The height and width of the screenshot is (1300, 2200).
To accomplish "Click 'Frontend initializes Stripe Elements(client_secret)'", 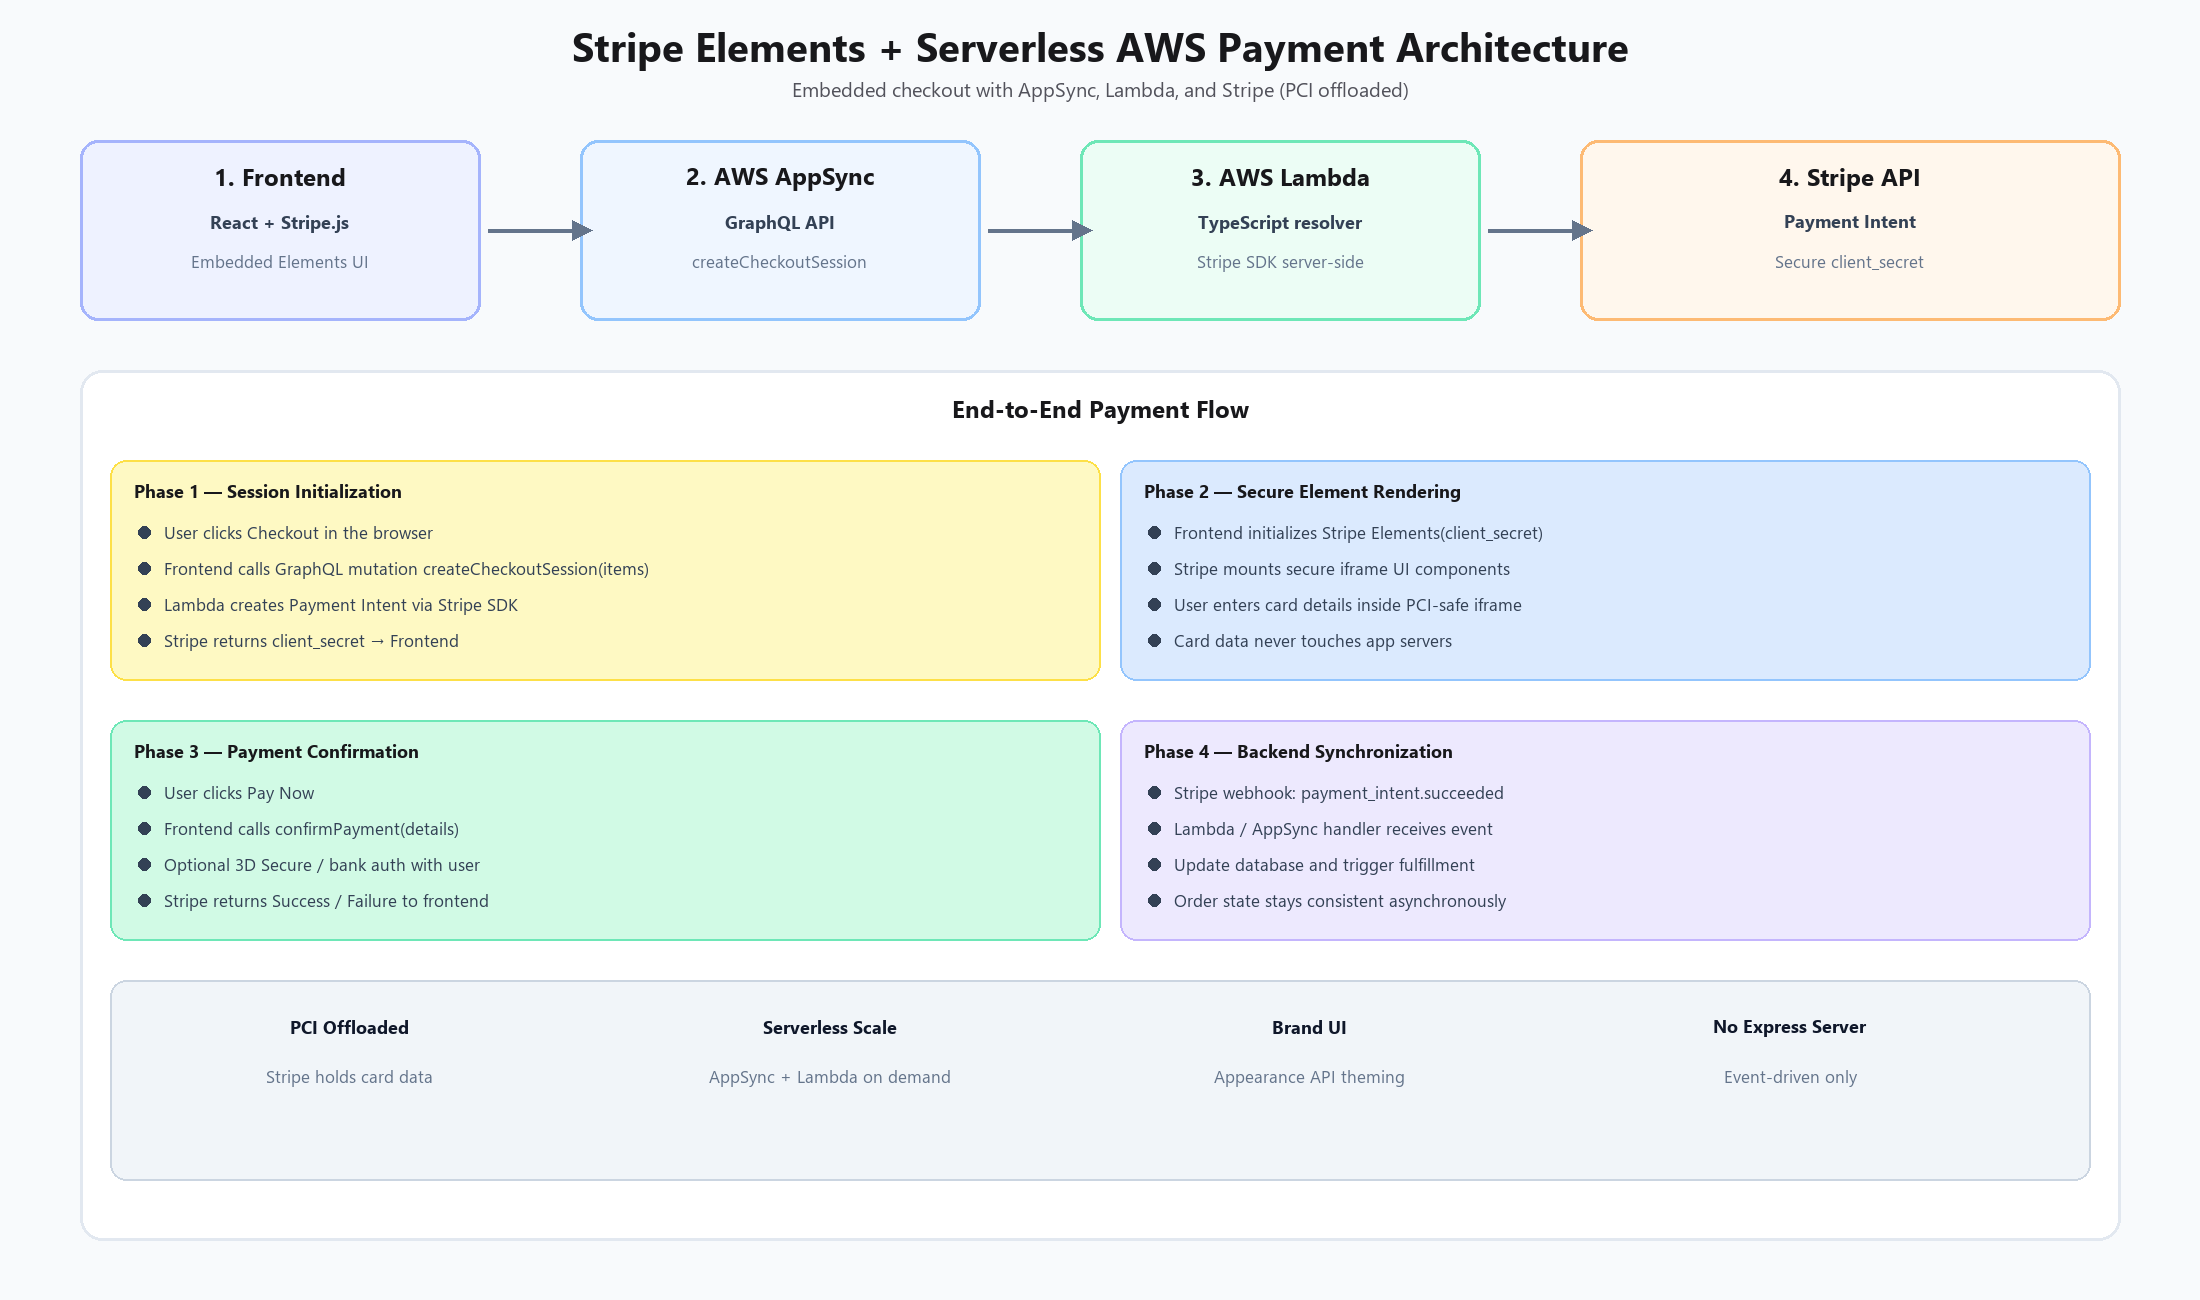I will coord(1358,533).
